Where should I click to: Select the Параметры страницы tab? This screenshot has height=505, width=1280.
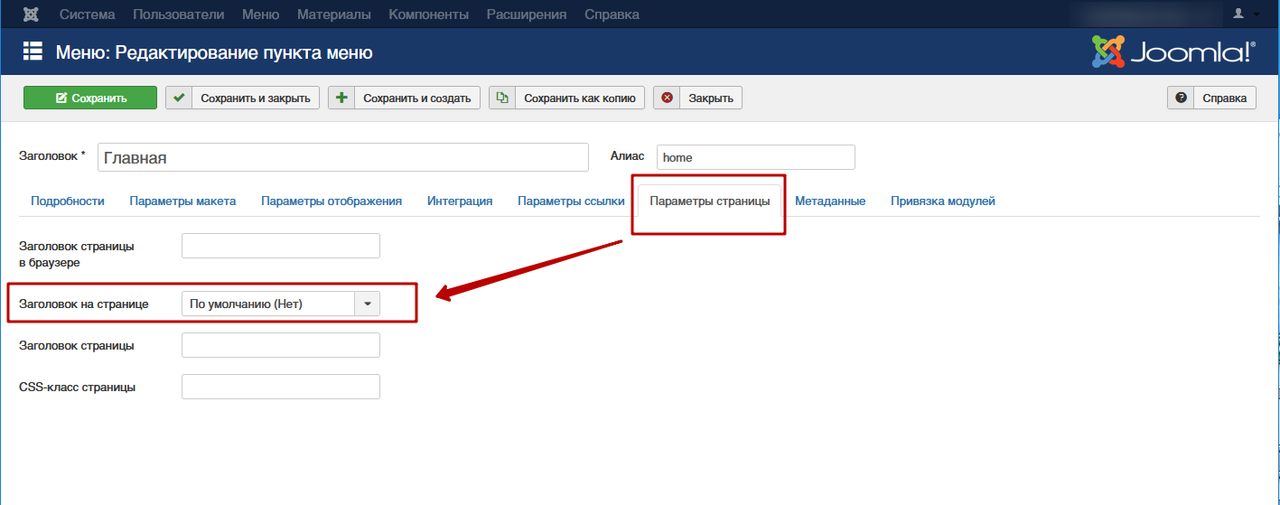(x=710, y=201)
